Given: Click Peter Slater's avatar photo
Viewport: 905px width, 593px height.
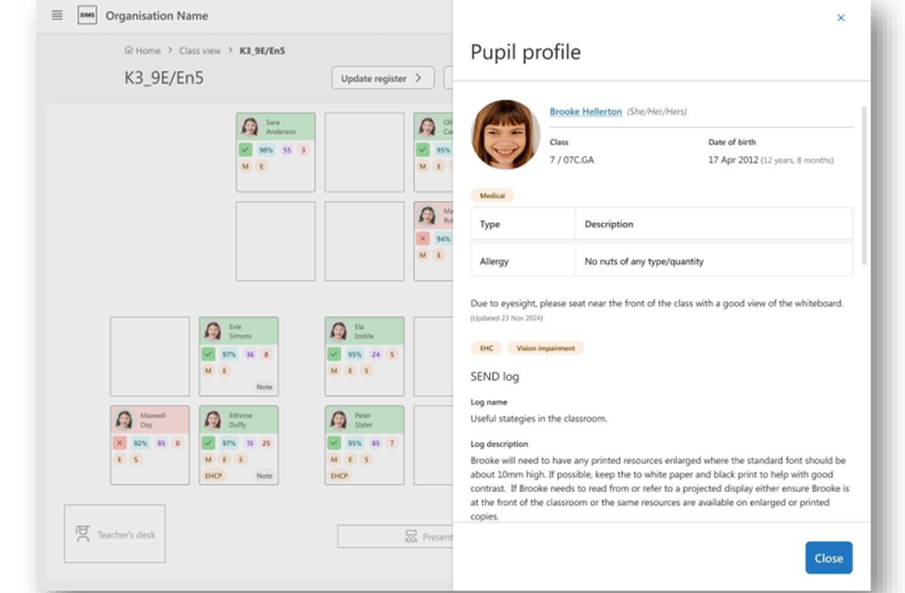Looking at the screenshot, I should click(x=338, y=420).
